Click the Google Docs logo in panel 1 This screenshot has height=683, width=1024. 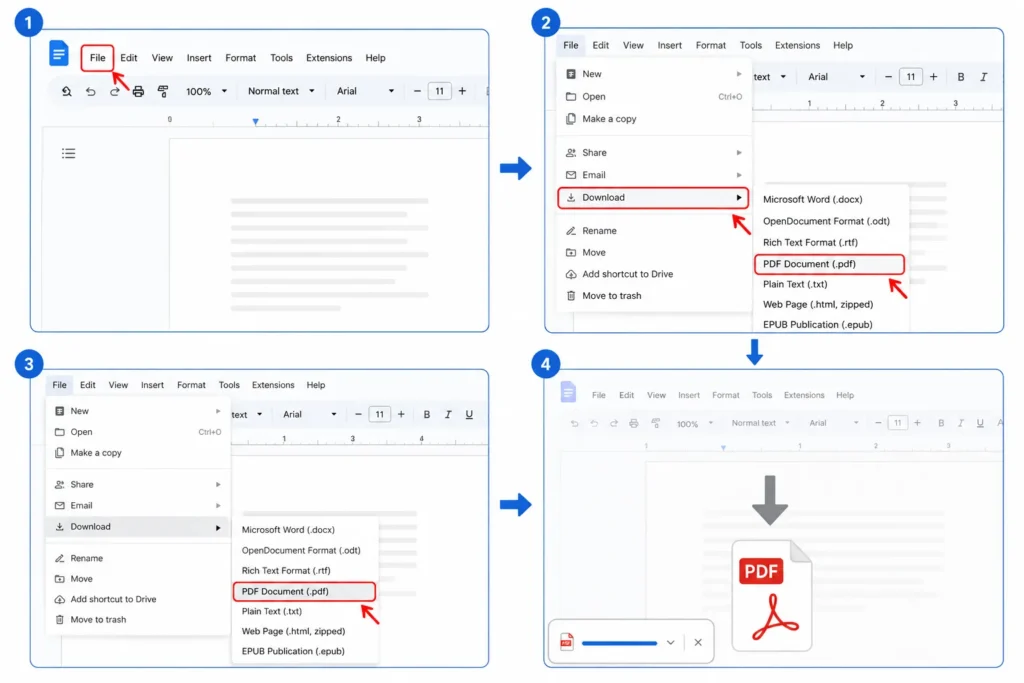[x=58, y=54]
